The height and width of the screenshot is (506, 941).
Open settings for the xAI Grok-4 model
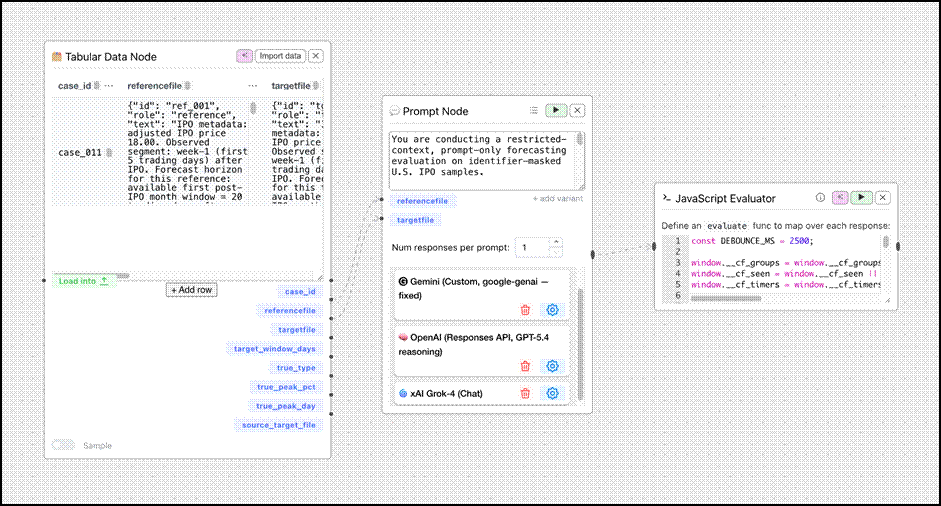[552, 393]
